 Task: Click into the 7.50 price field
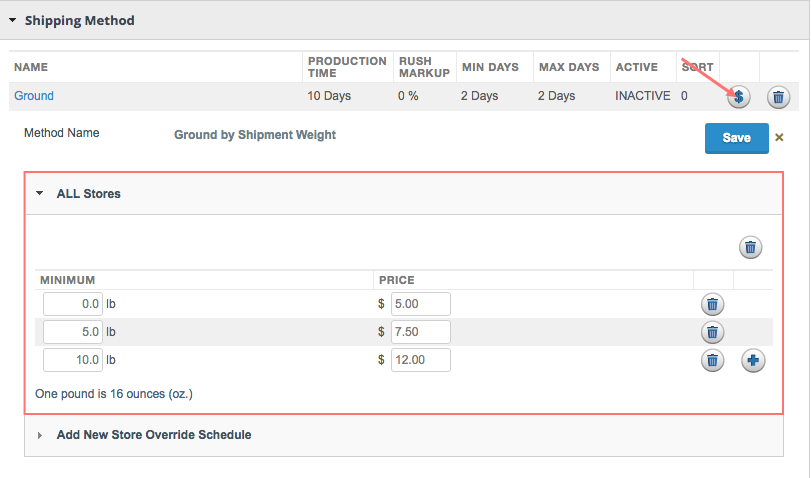tap(420, 332)
